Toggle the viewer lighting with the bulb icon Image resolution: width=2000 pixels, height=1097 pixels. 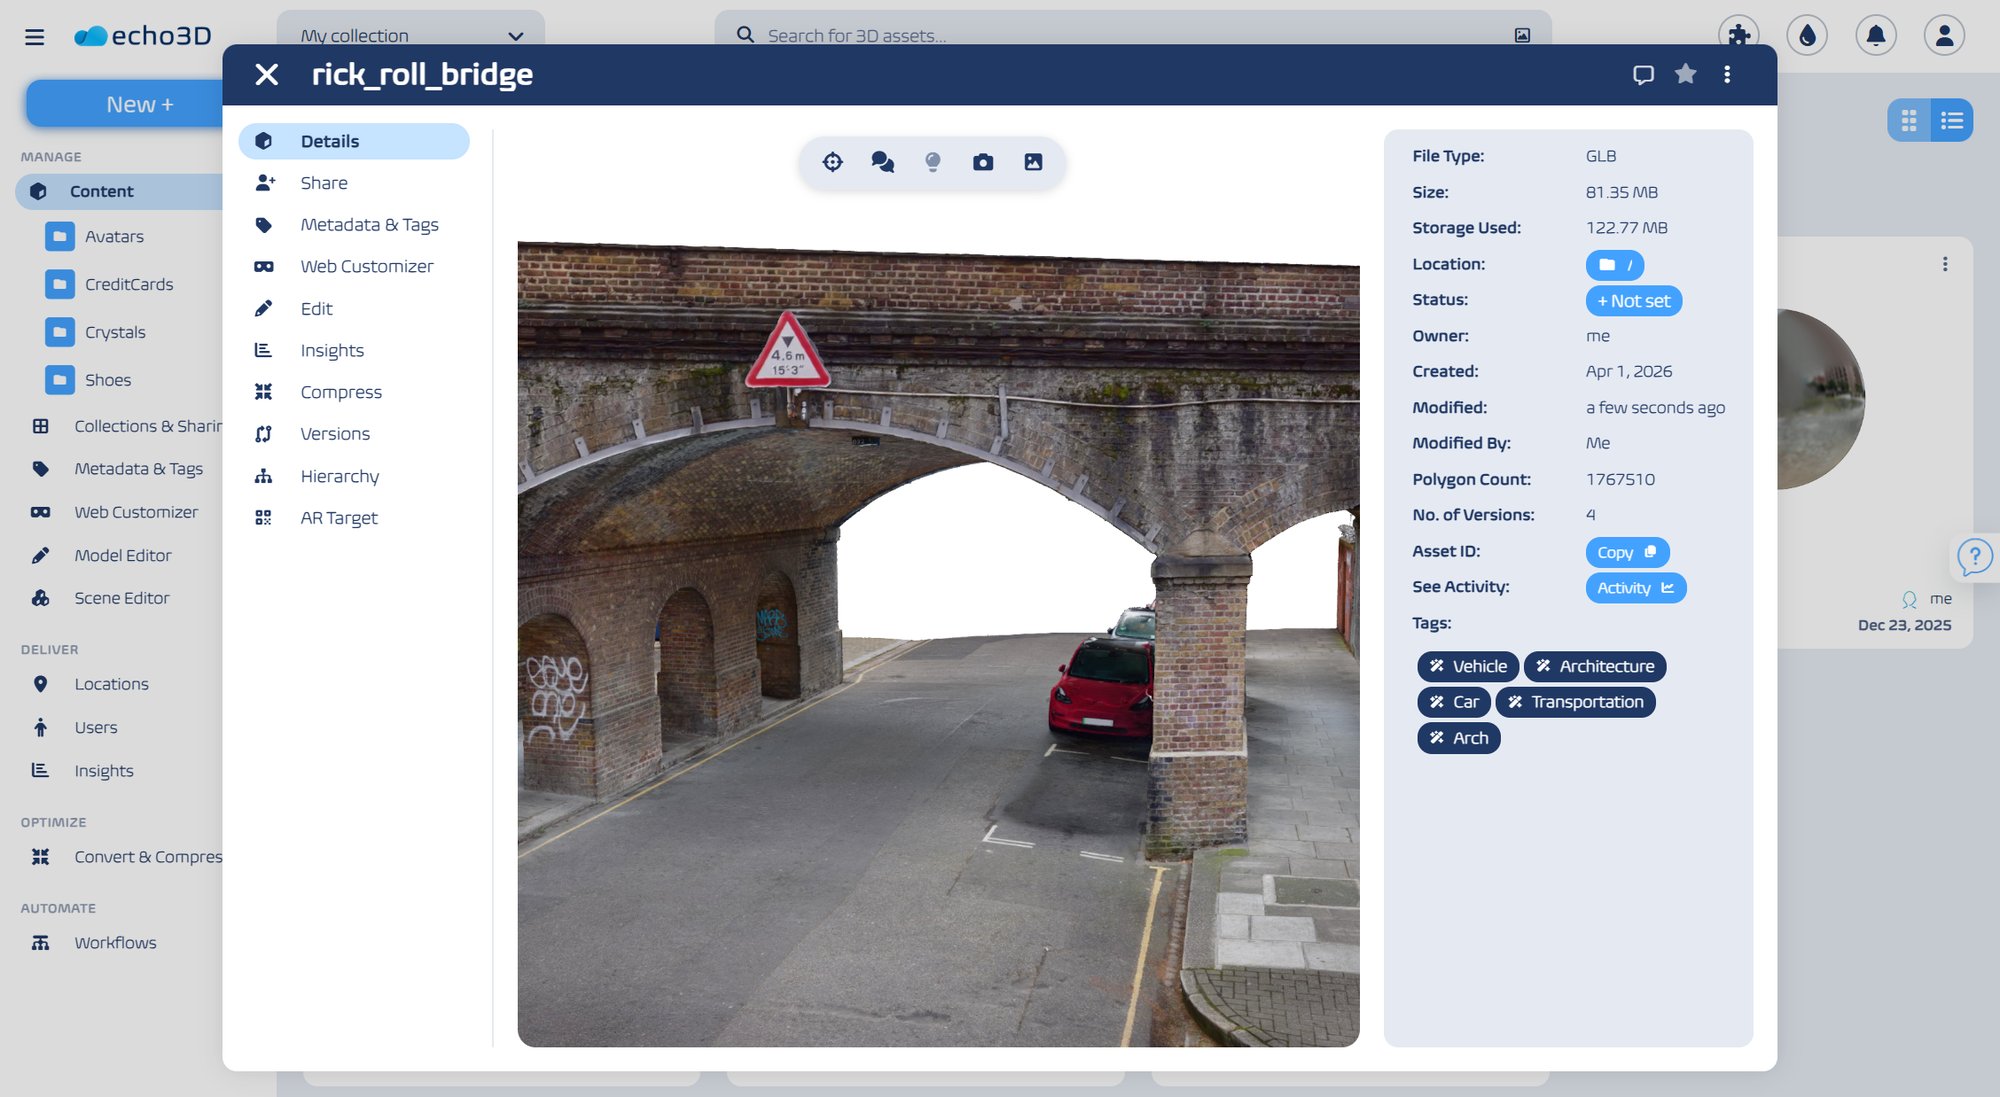click(x=933, y=161)
